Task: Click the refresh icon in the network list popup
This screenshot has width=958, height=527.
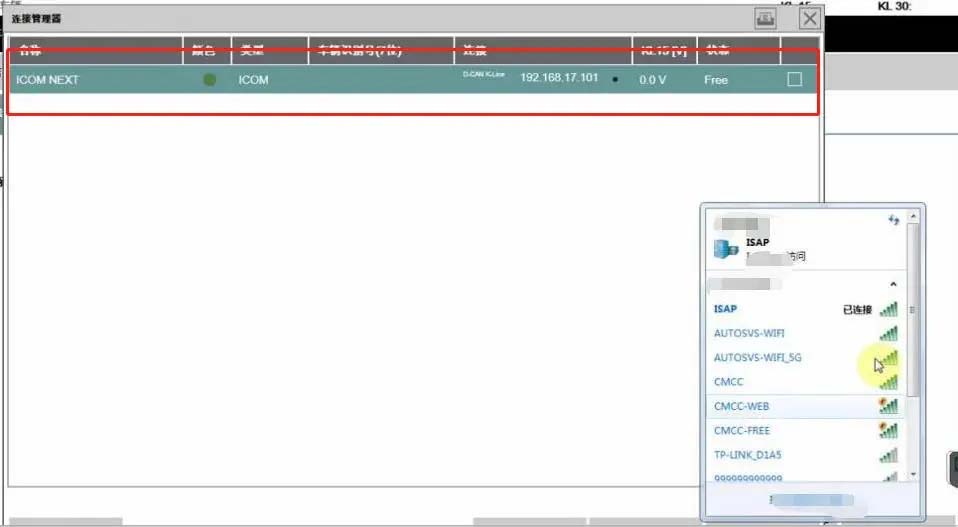Action: pyautogui.click(x=894, y=220)
